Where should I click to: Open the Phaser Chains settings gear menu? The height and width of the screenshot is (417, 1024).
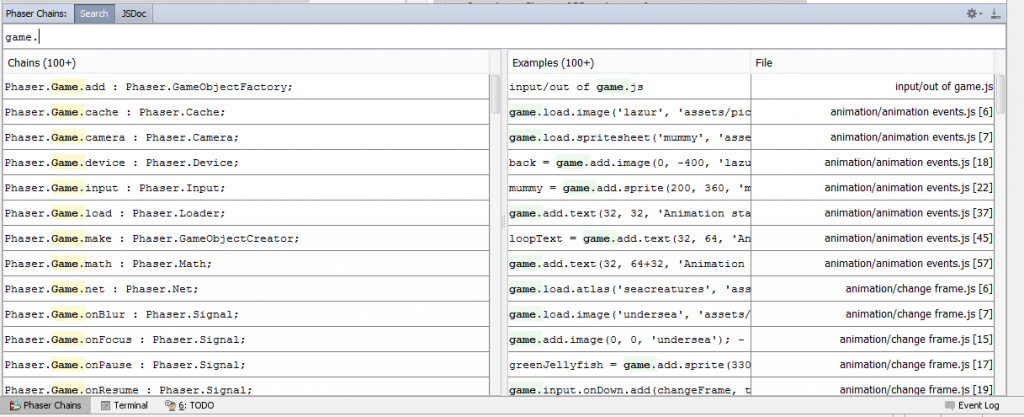tap(974, 14)
